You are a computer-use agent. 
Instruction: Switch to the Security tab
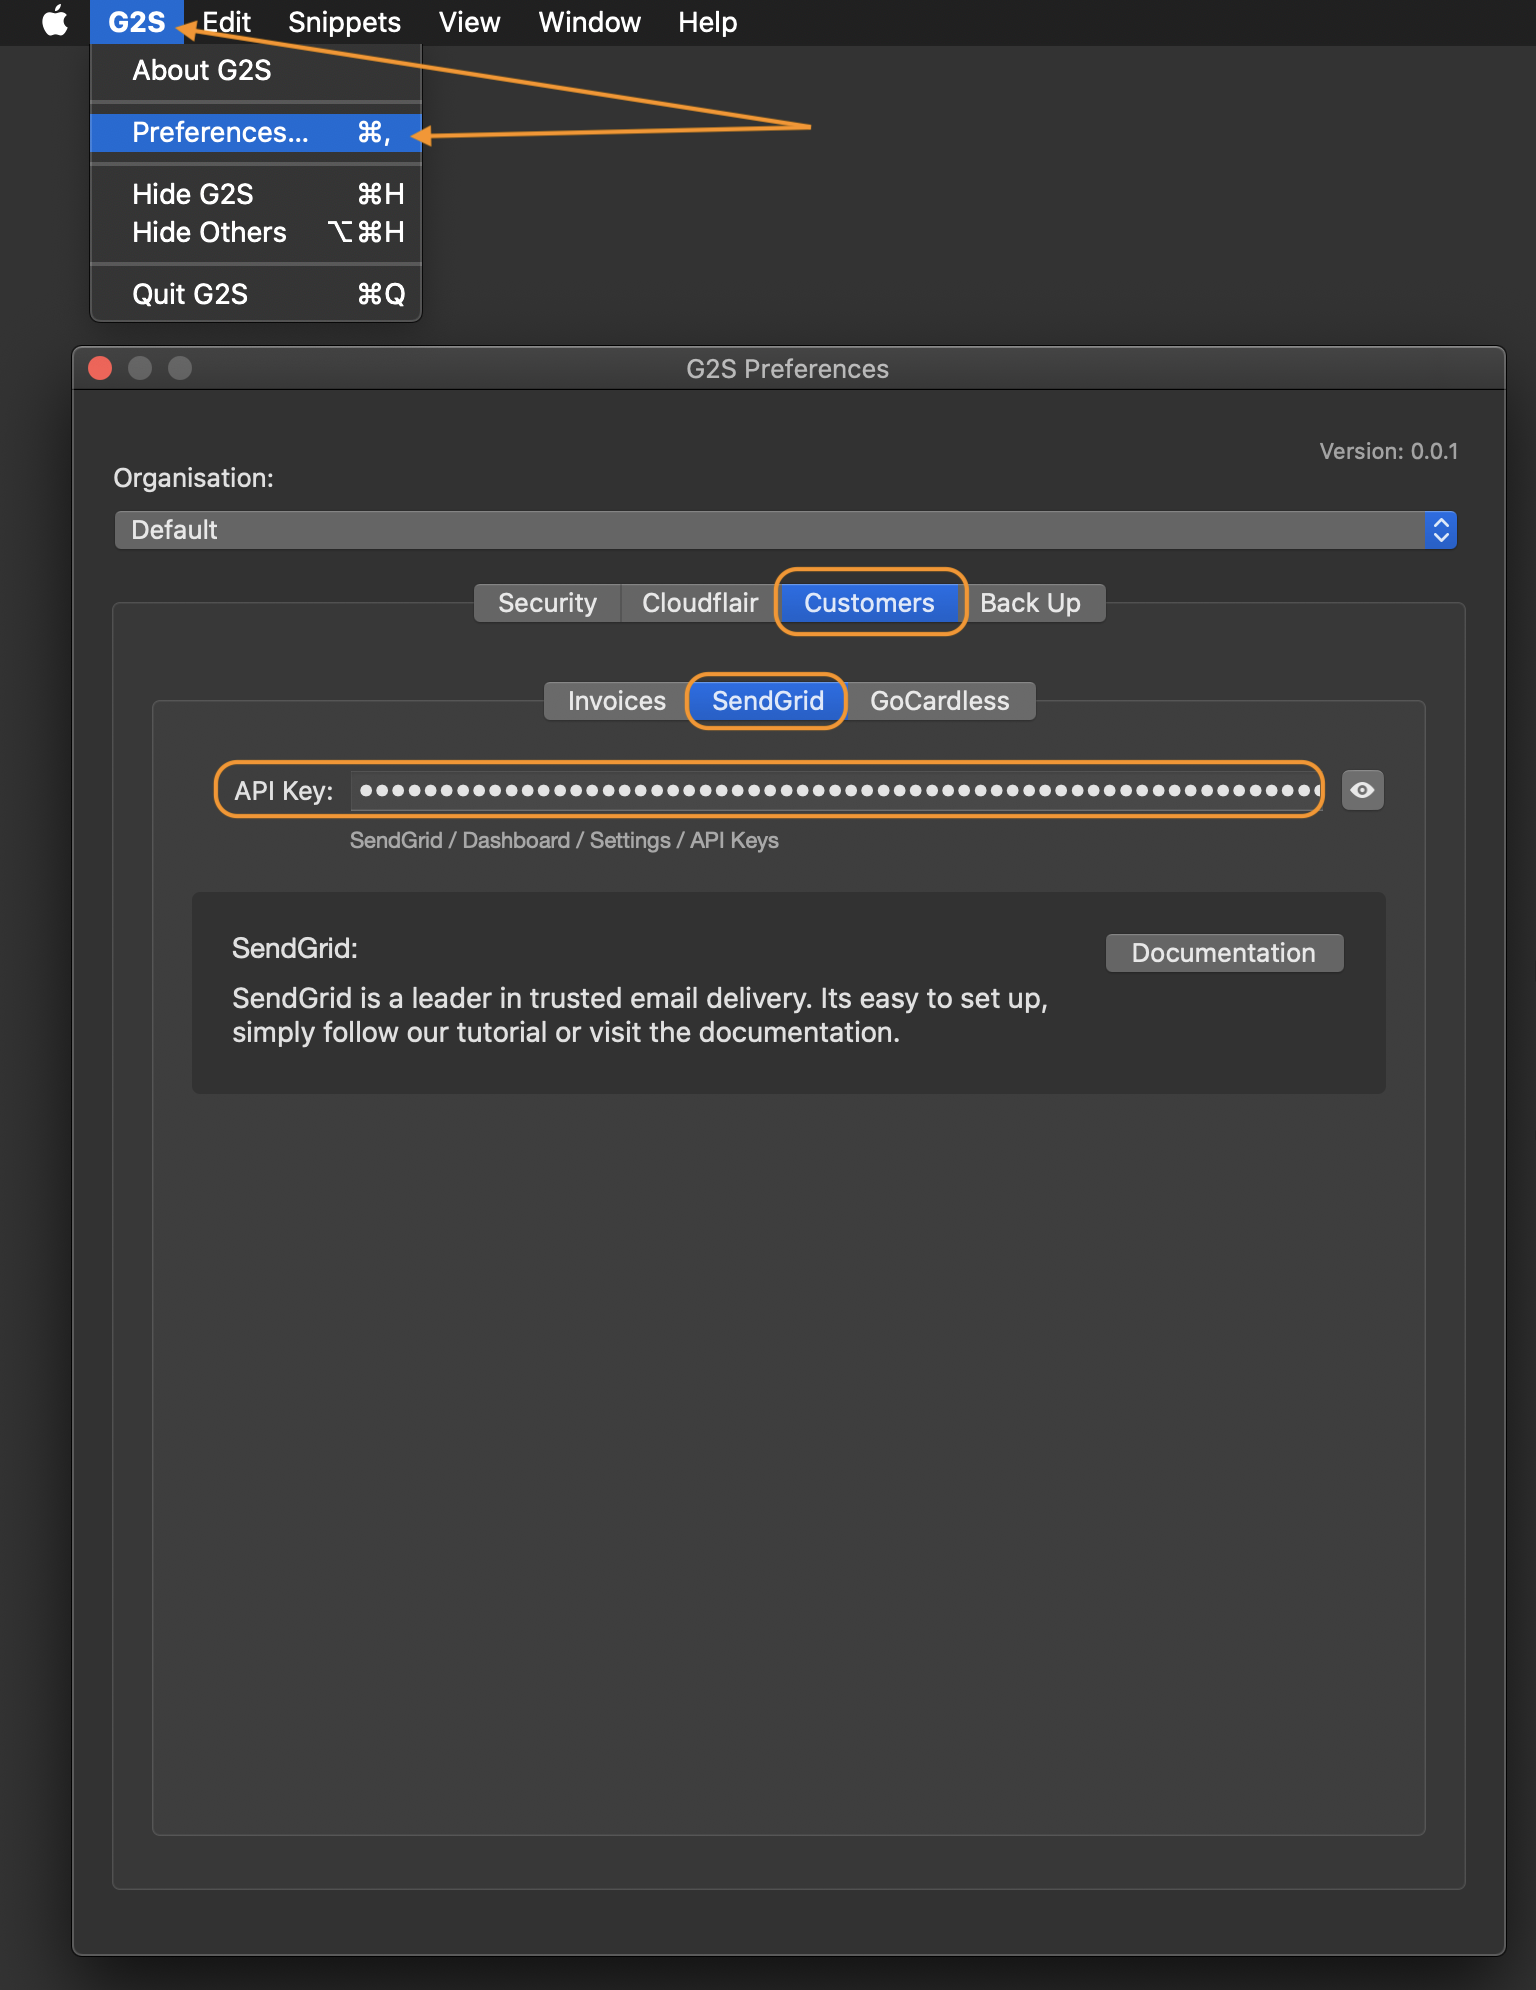pos(547,603)
